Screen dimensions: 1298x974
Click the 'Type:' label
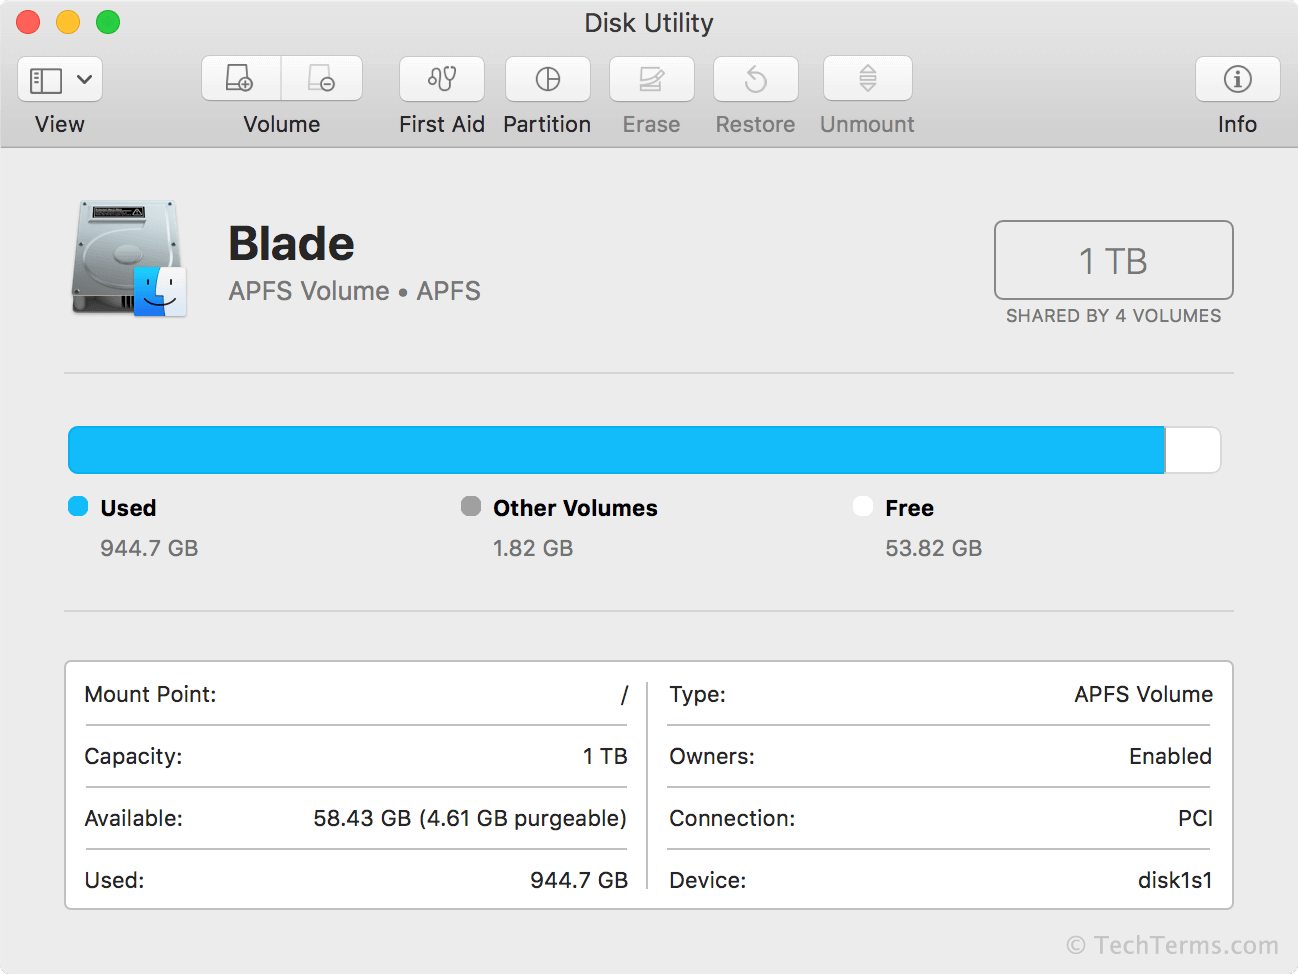click(x=697, y=694)
